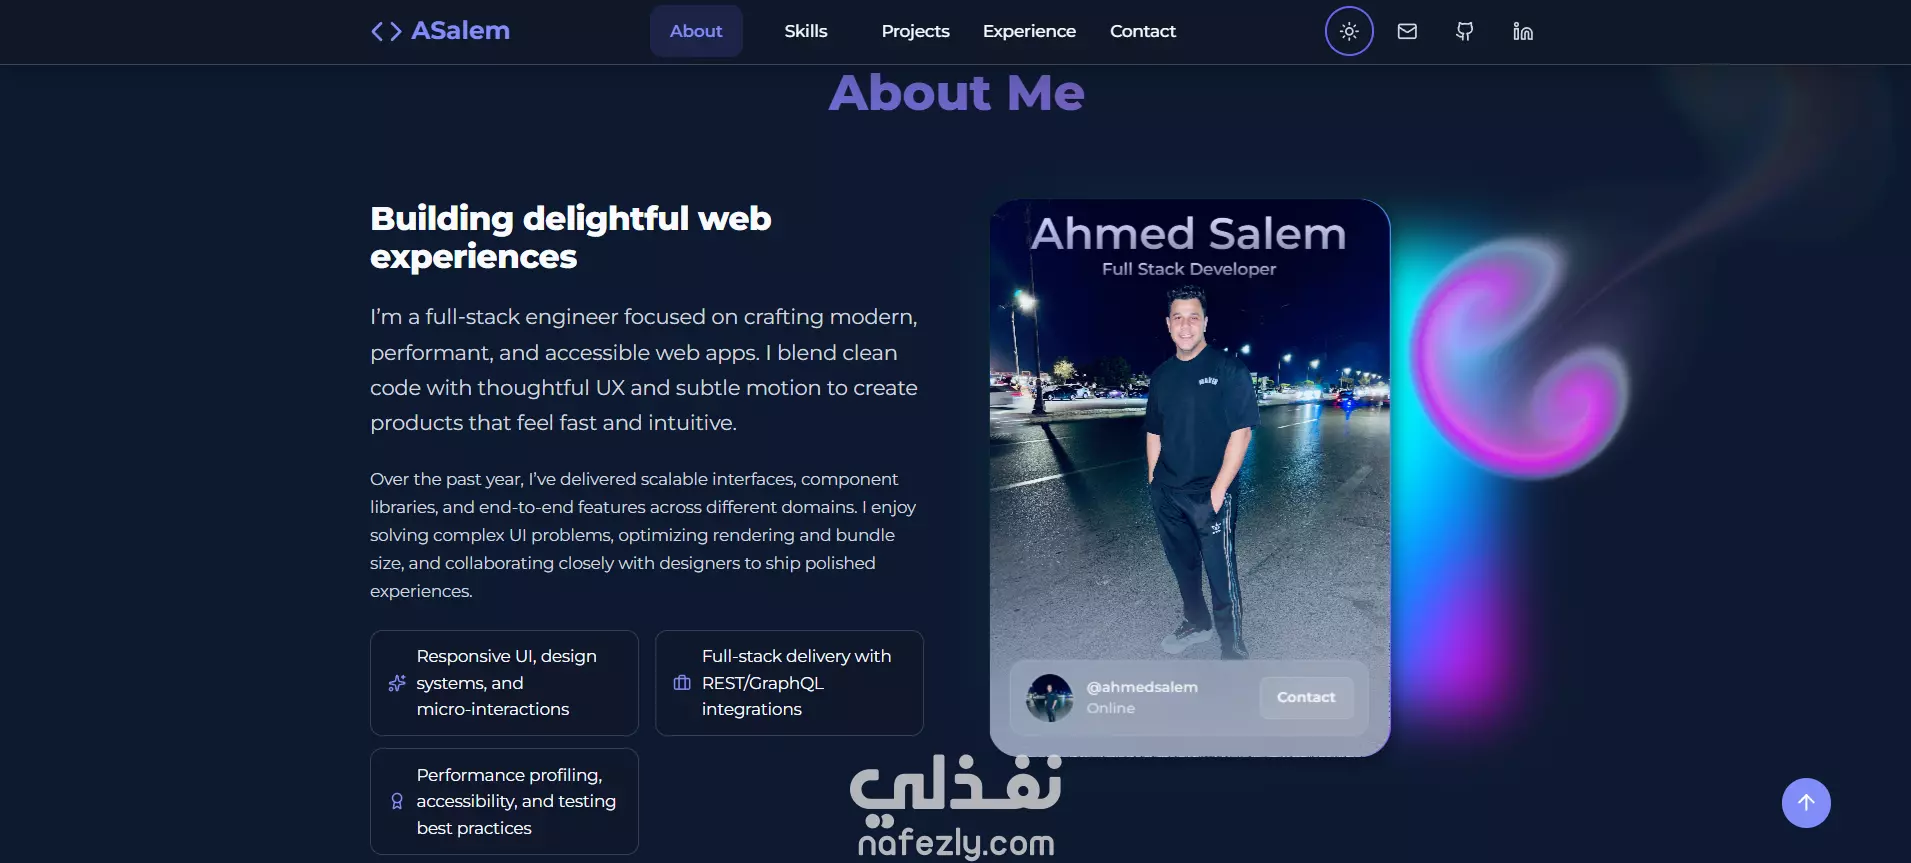
Task: Select the About nav tab
Action: [x=696, y=31]
